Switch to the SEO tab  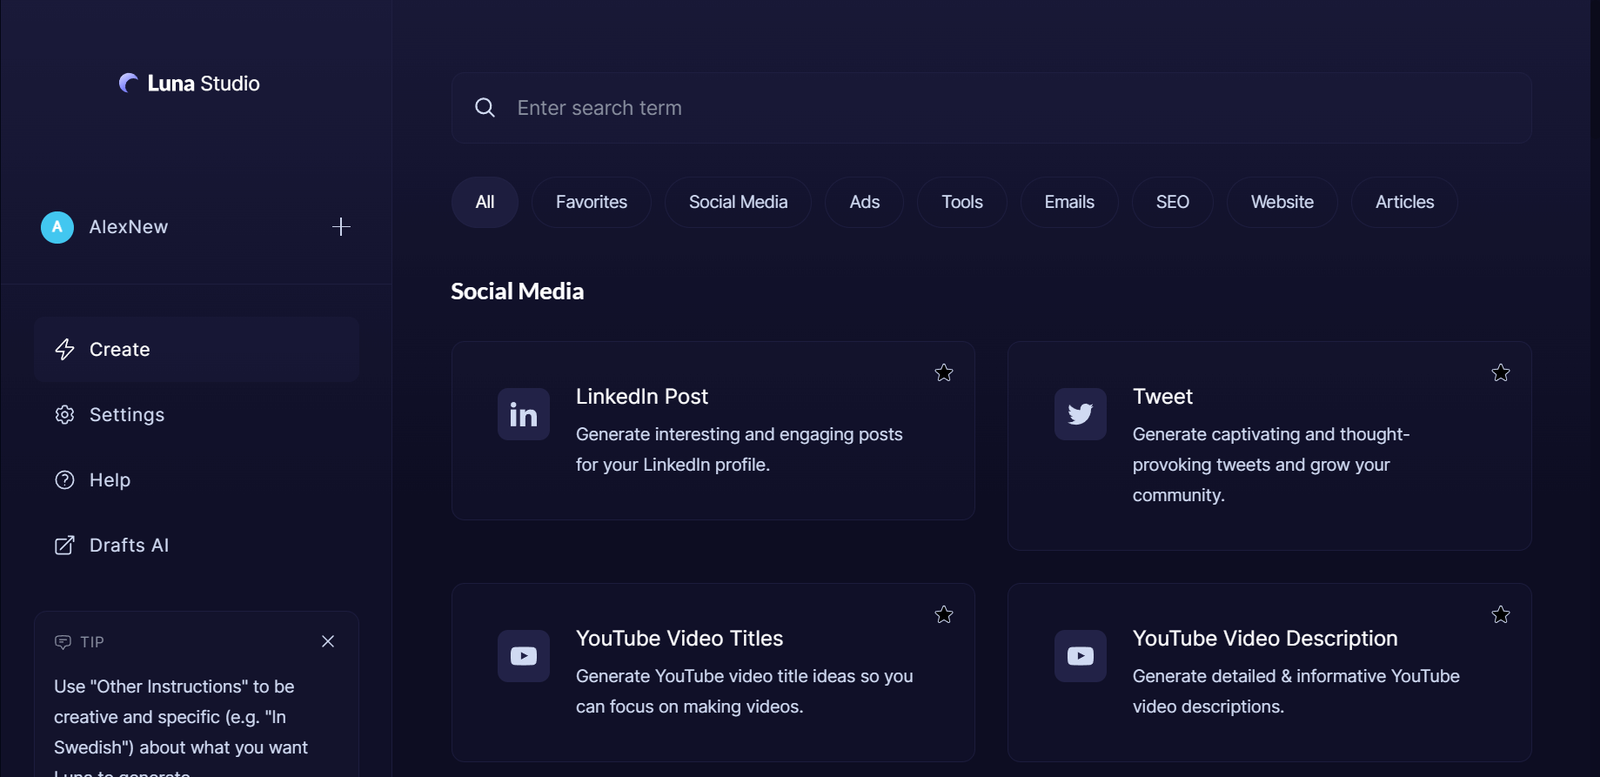point(1173,202)
